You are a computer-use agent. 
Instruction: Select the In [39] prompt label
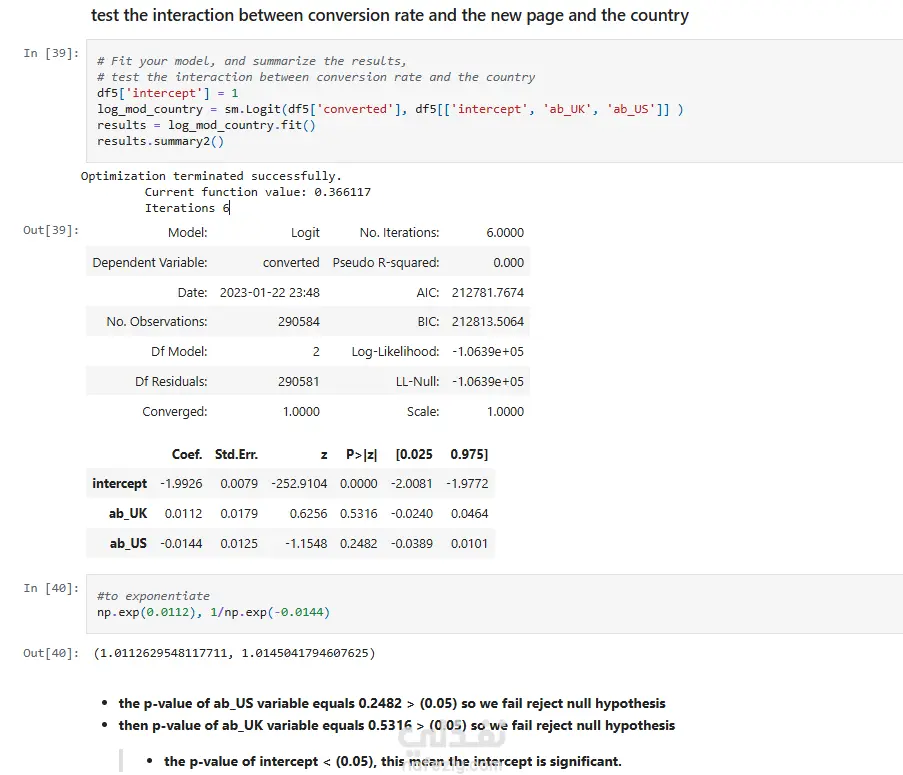tap(51, 53)
